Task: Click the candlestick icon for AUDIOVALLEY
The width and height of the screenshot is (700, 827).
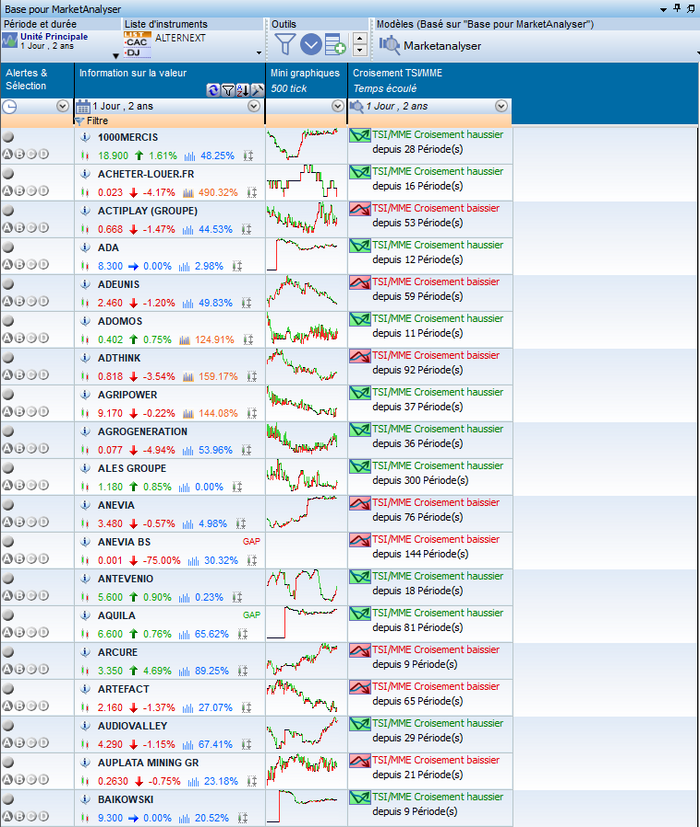Action: click(84, 745)
